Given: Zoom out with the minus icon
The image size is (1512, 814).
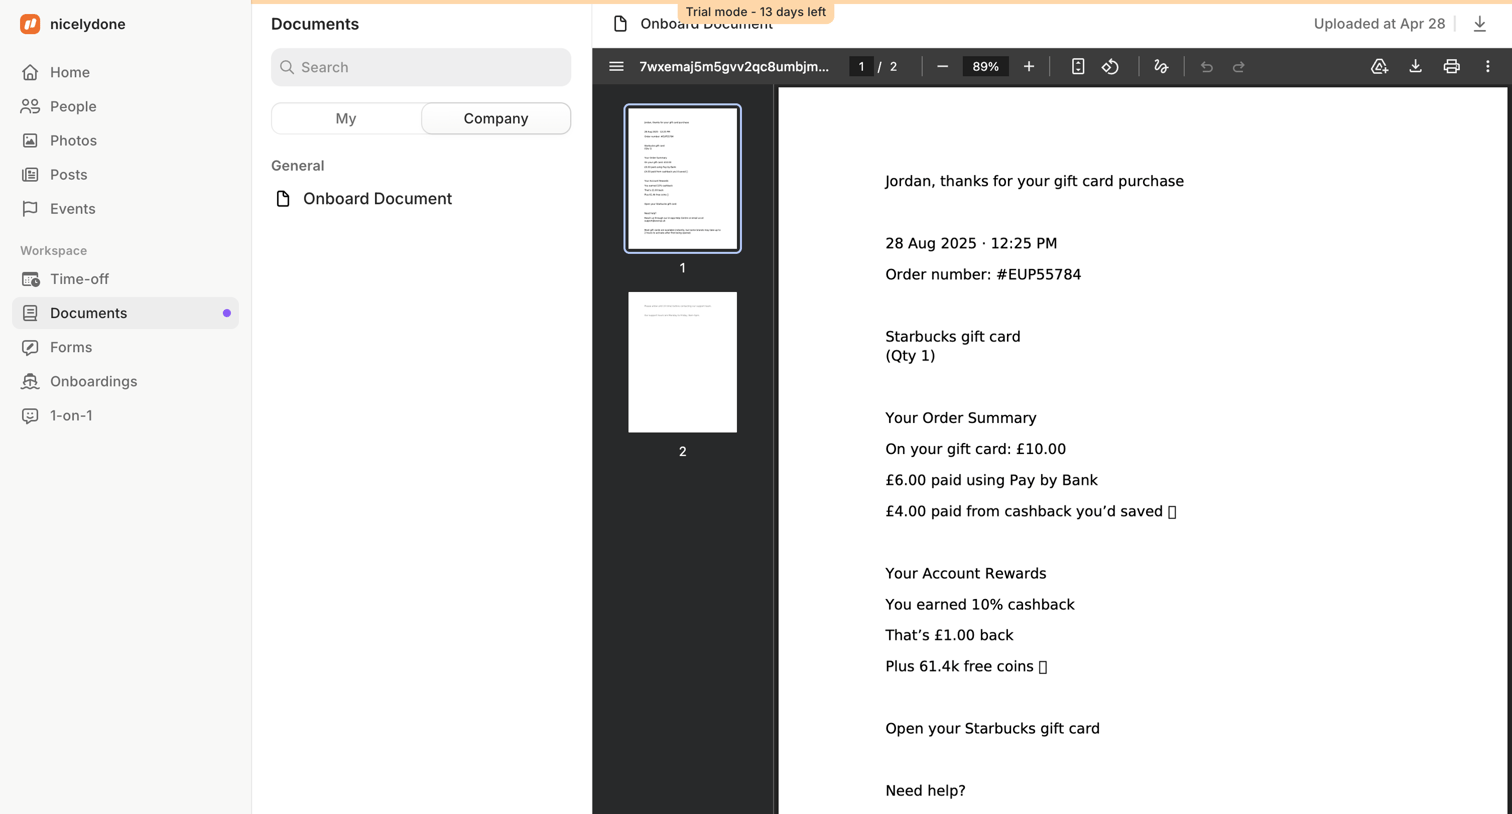Looking at the screenshot, I should pos(942,67).
